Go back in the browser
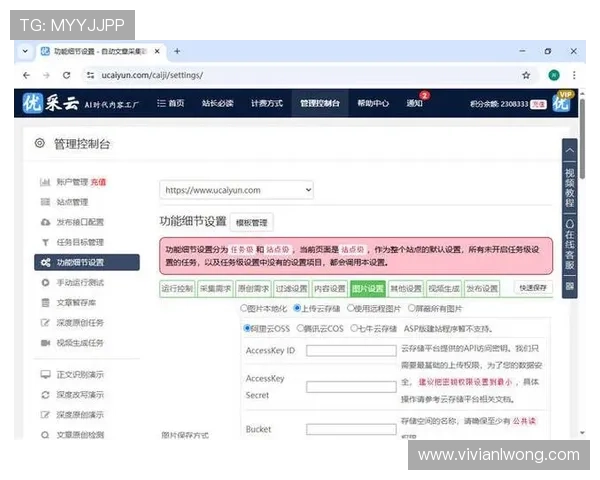 tap(26, 75)
